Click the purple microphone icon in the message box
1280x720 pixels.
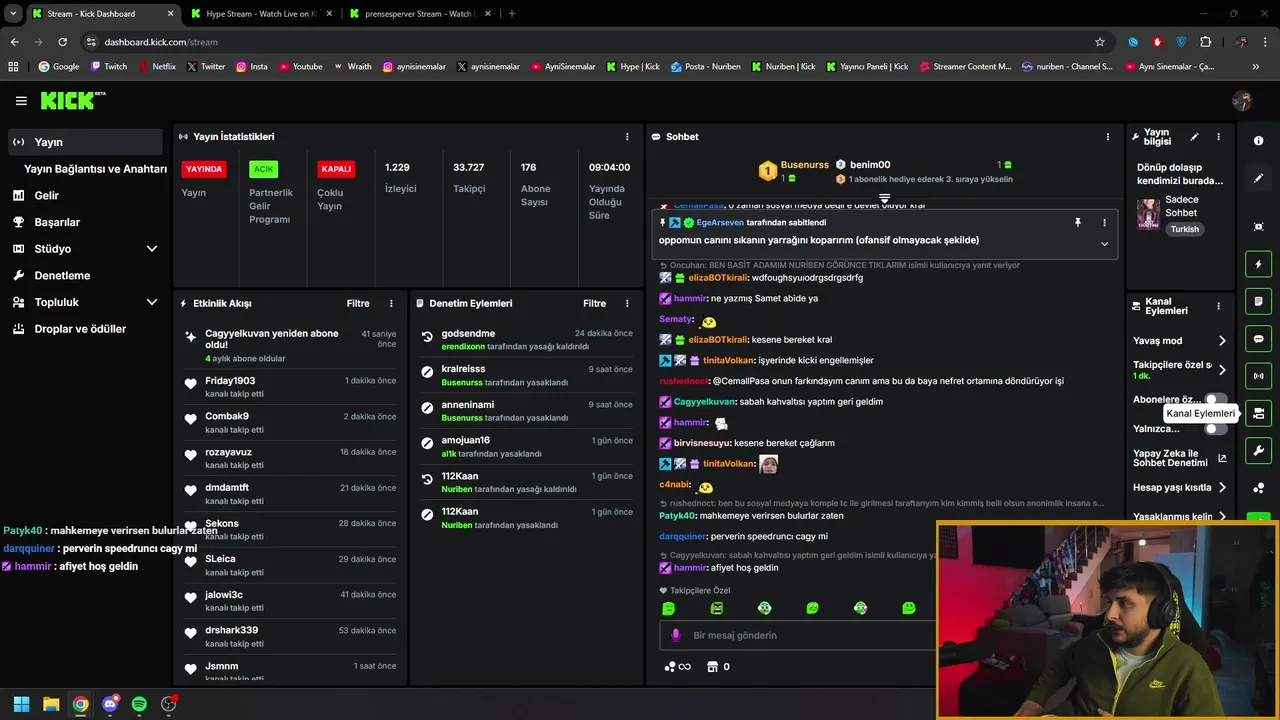click(675, 635)
